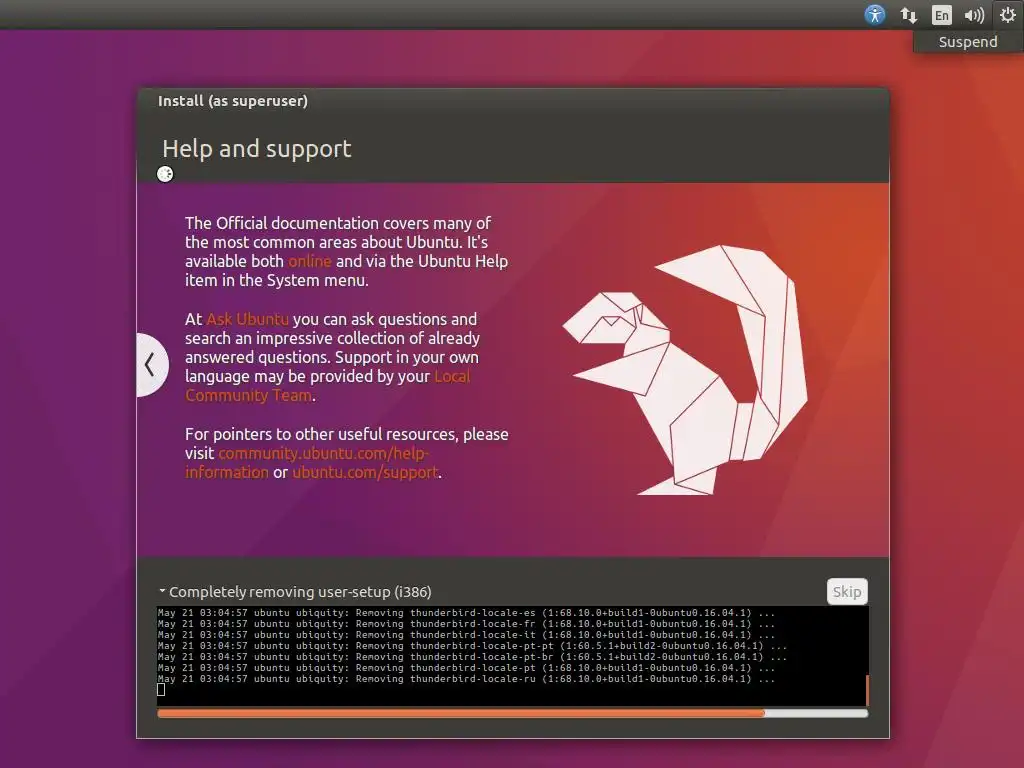Image resolution: width=1024 pixels, height=768 pixels.
Task: Click the origami squirrel illustration
Action: pyautogui.click(x=685, y=370)
